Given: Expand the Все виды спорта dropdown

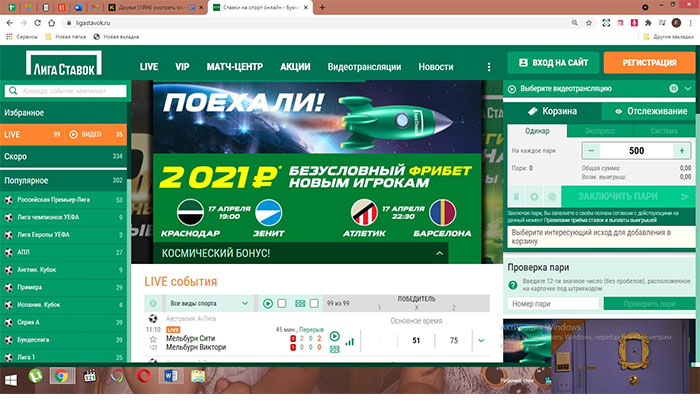Looking at the screenshot, I should pyautogui.click(x=245, y=303).
